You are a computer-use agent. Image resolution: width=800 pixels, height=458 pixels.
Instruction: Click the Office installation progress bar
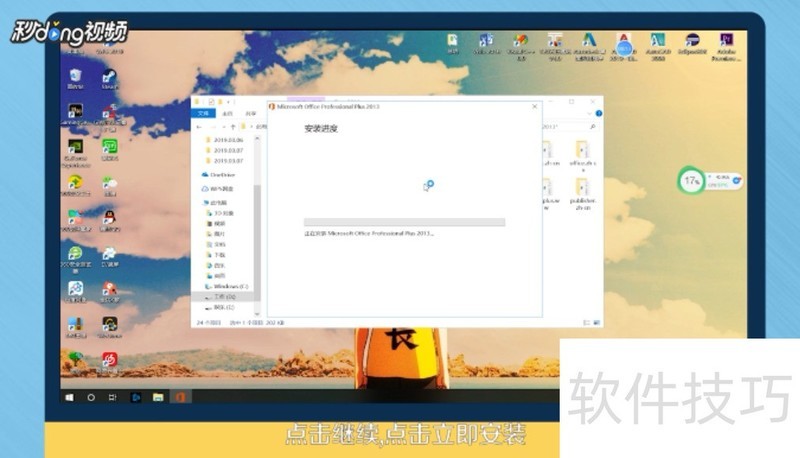404,222
